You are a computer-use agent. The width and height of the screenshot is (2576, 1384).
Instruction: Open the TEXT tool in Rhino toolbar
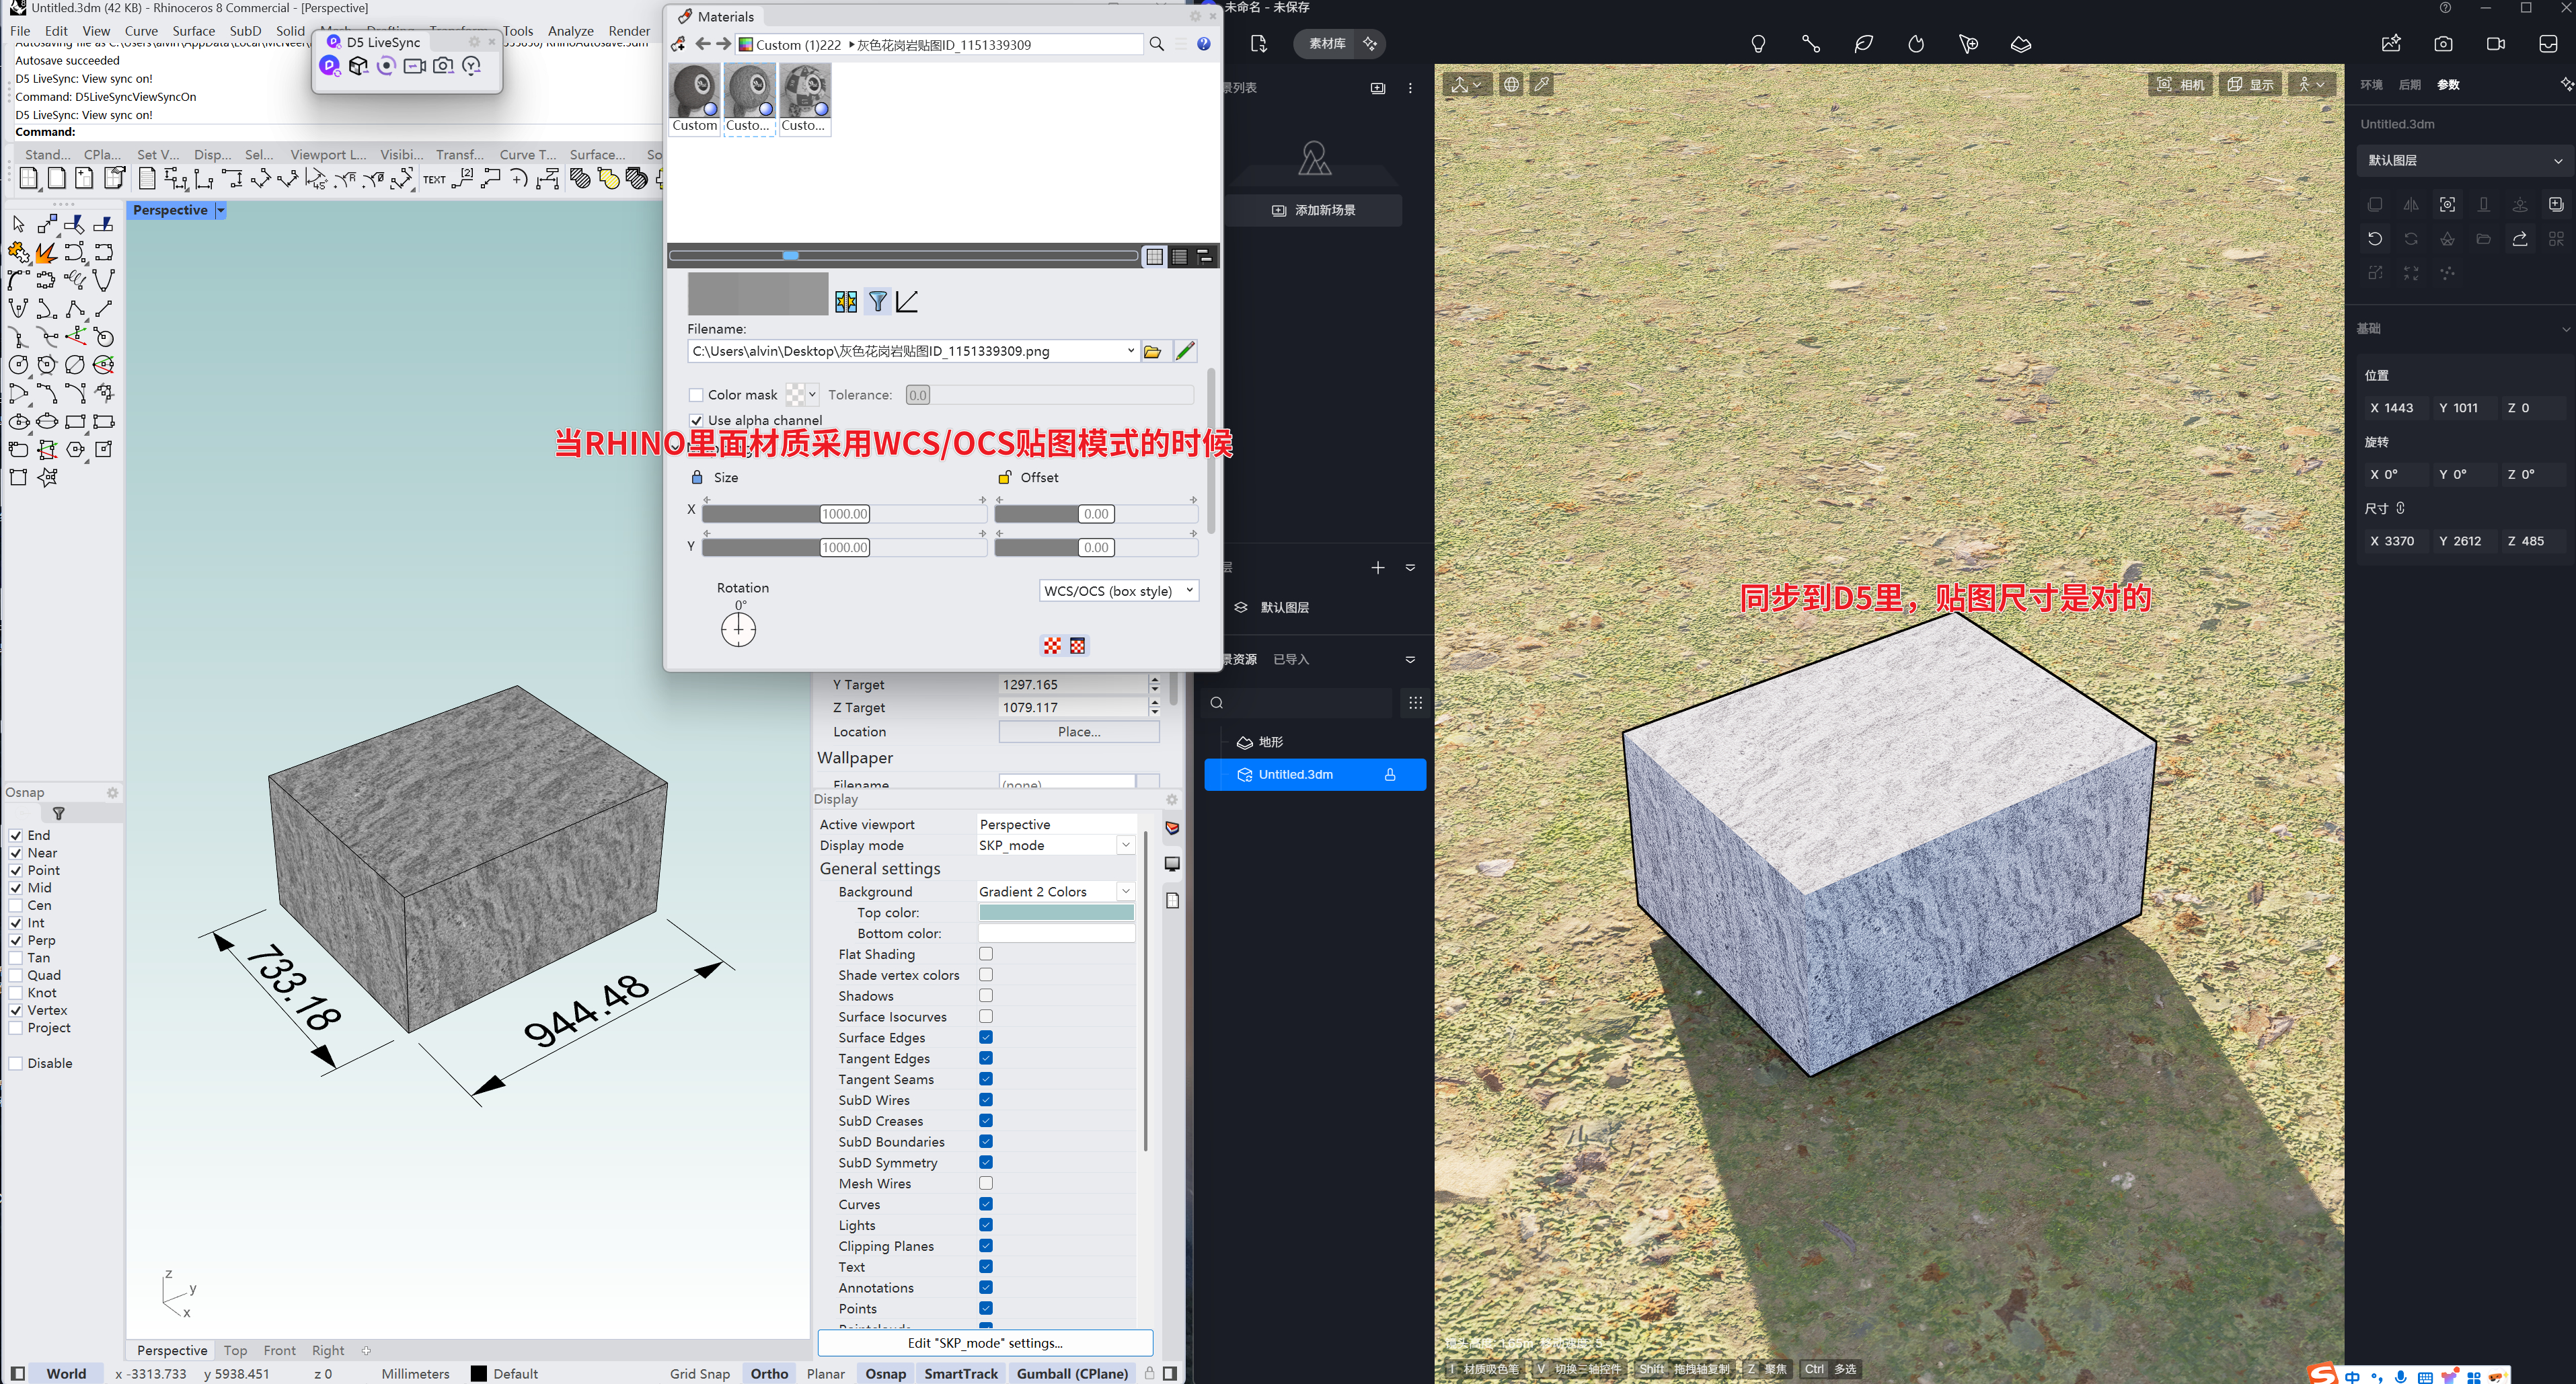pyautogui.click(x=434, y=180)
